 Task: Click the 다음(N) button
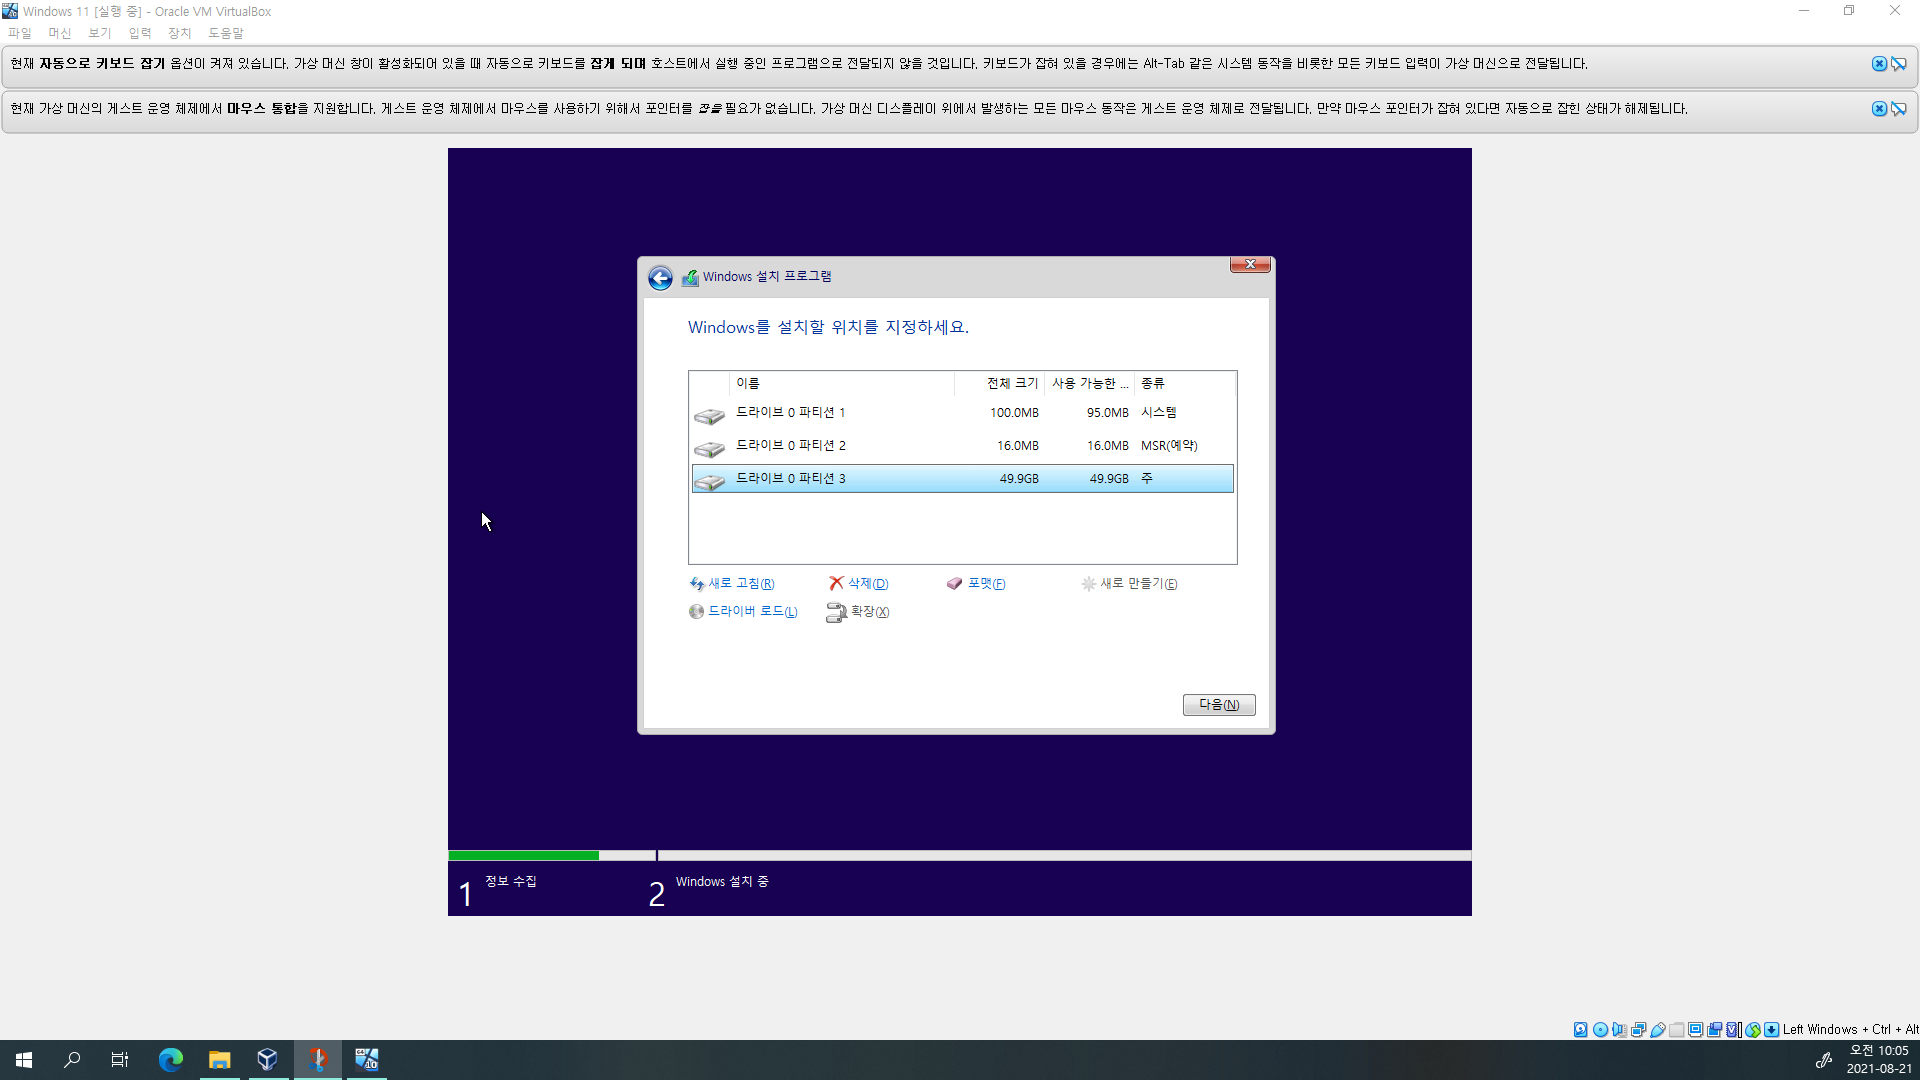[1218, 705]
